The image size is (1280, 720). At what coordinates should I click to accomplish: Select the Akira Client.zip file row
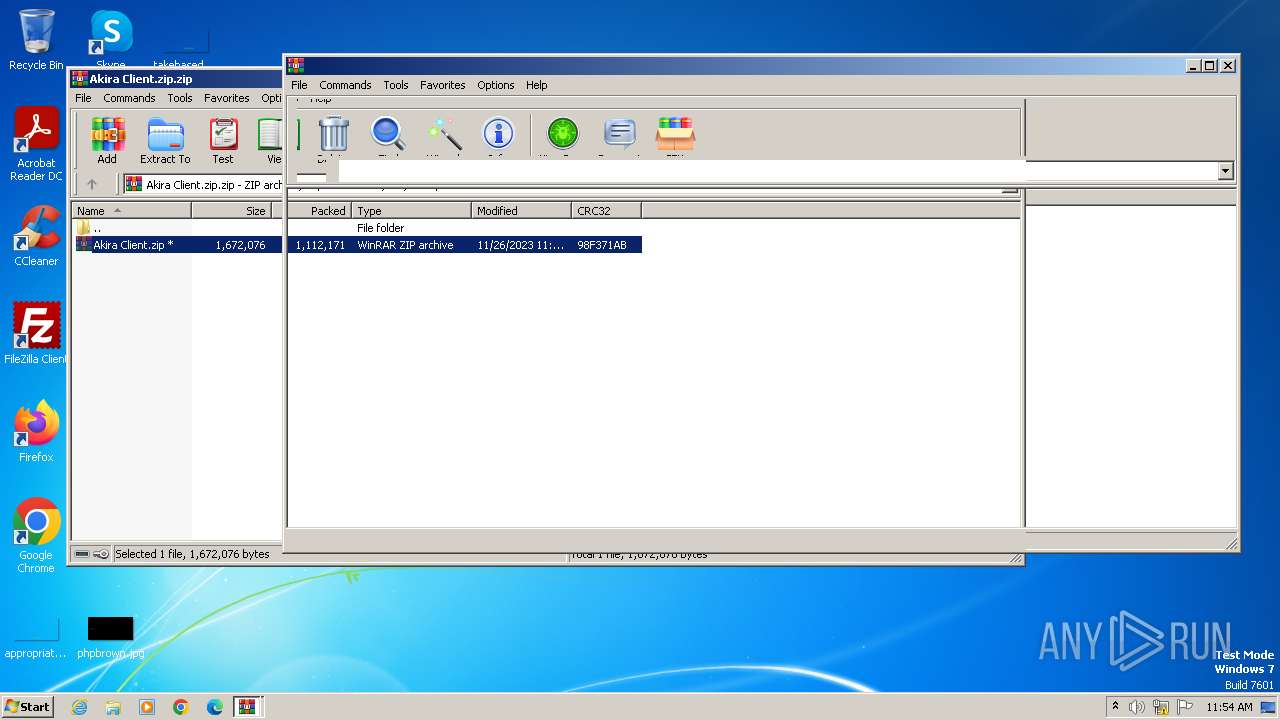357,245
